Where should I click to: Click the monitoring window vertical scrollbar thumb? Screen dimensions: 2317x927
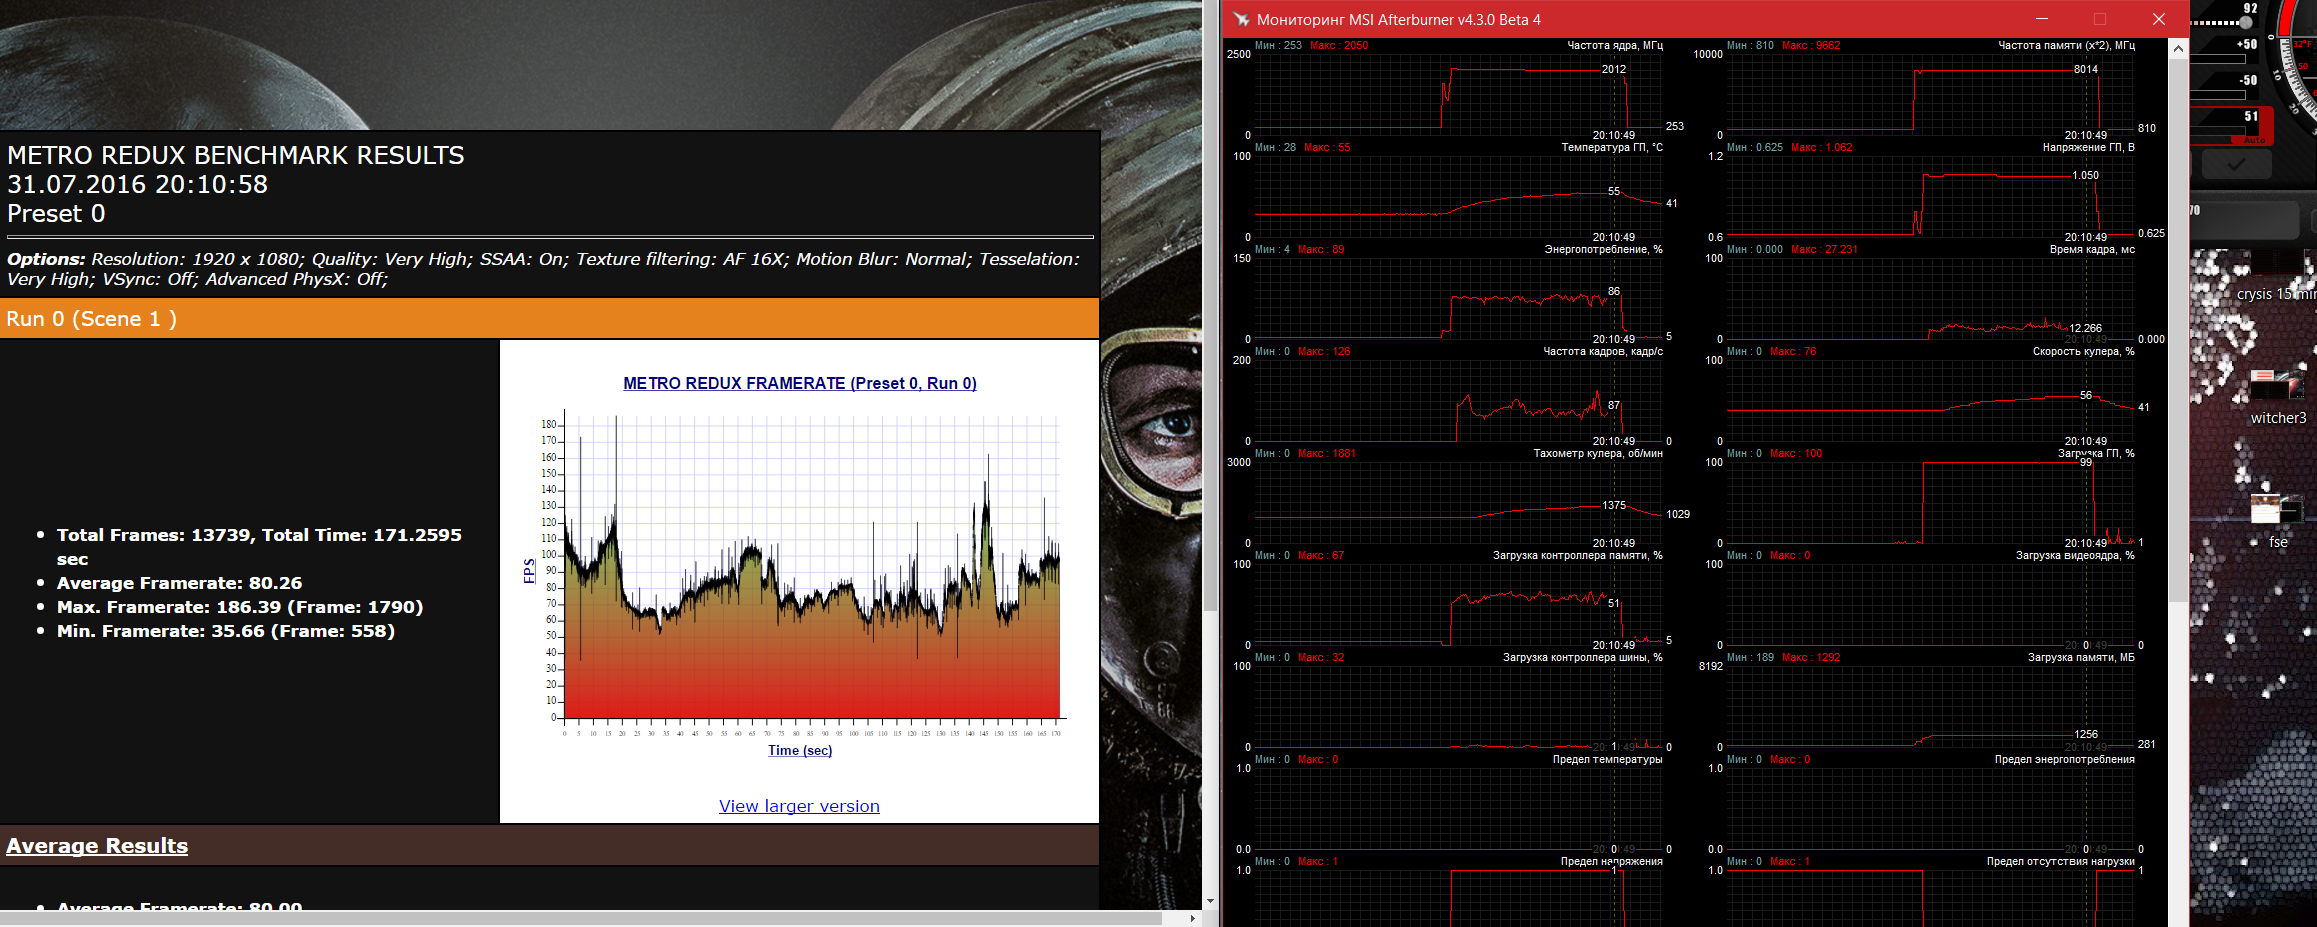pyautogui.click(x=2178, y=330)
